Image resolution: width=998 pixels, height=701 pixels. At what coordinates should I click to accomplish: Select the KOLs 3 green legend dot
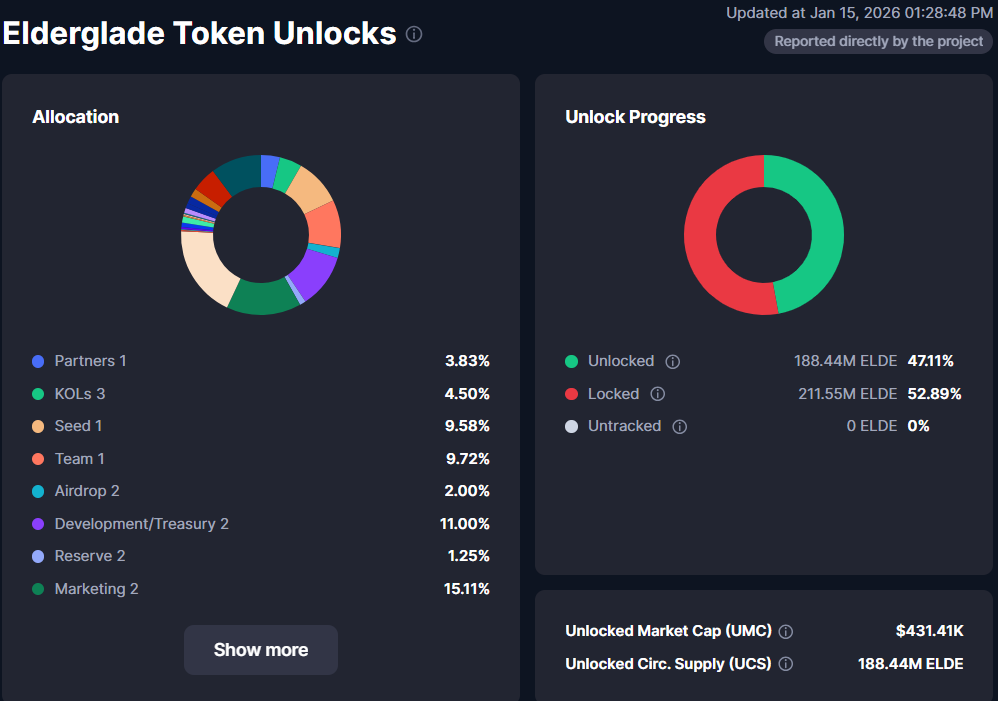coord(38,394)
